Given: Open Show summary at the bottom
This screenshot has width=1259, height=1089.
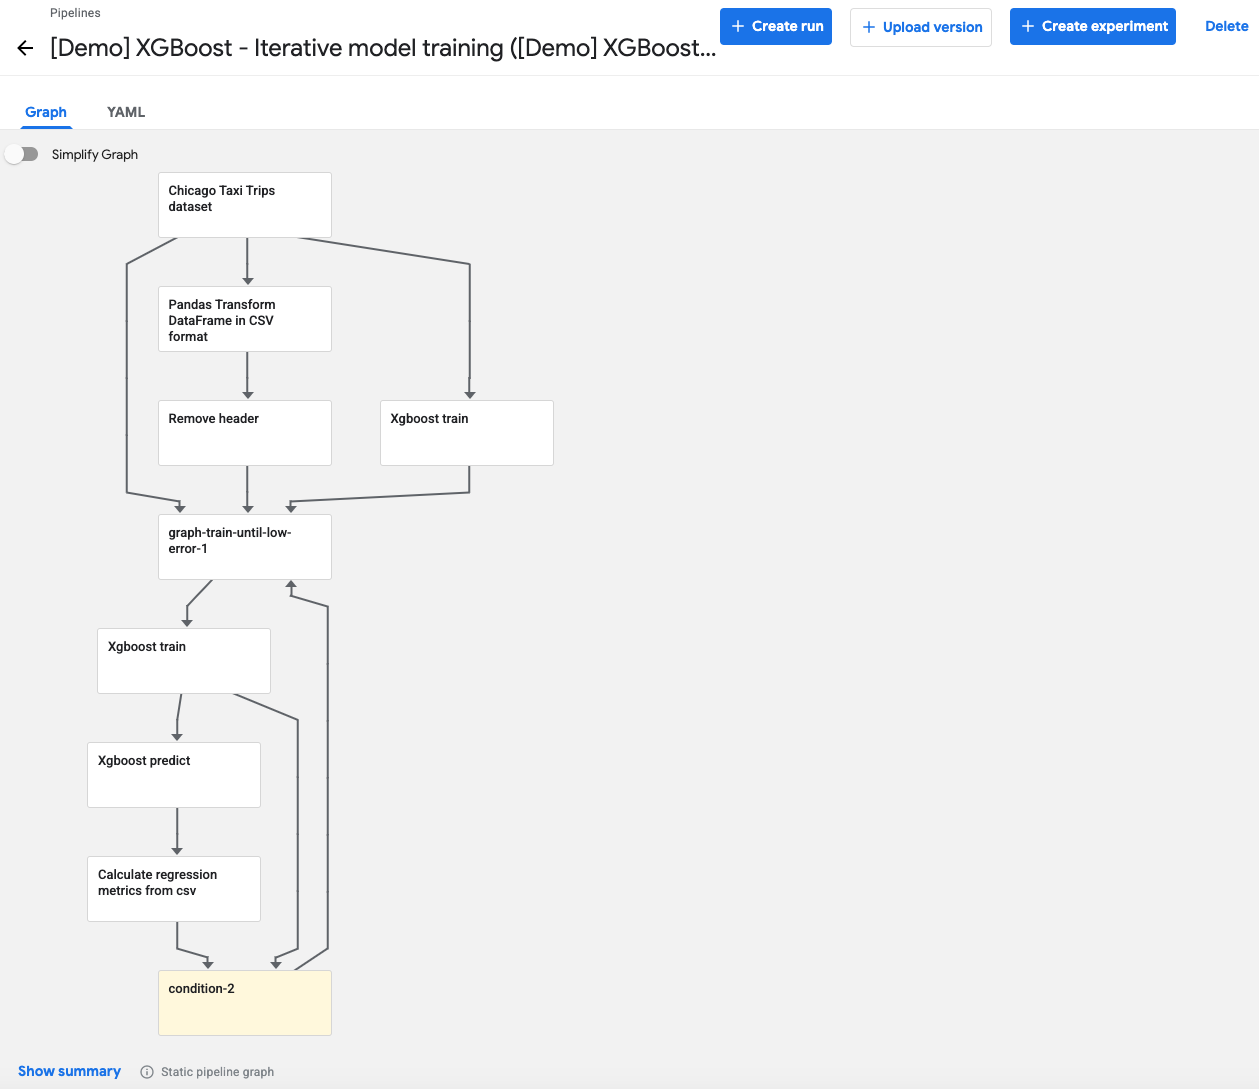Looking at the screenshot, I should point(69,1071).
